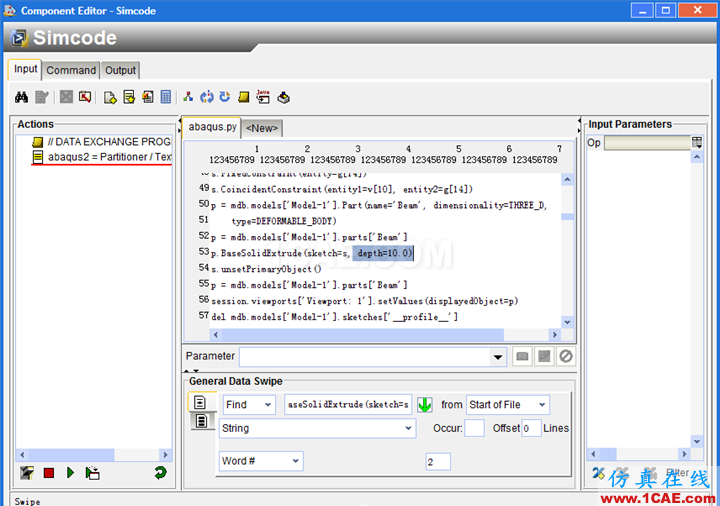
Task: Maximize the Component Editor window
Action: point(665,10)
